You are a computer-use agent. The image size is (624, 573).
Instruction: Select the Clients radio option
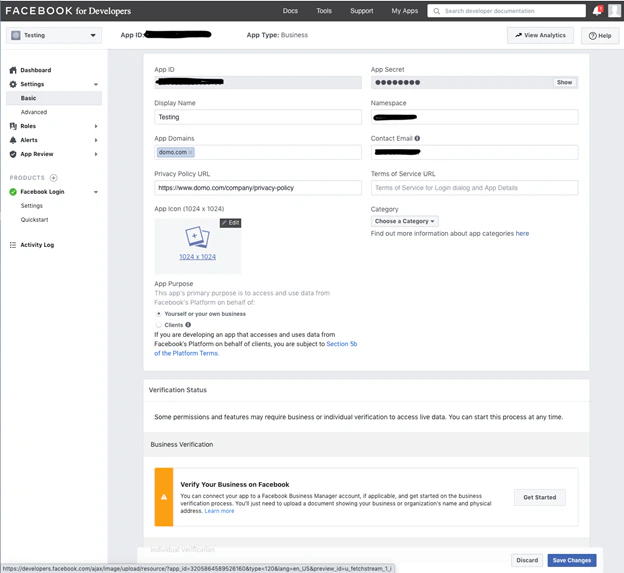coord(159,325)
